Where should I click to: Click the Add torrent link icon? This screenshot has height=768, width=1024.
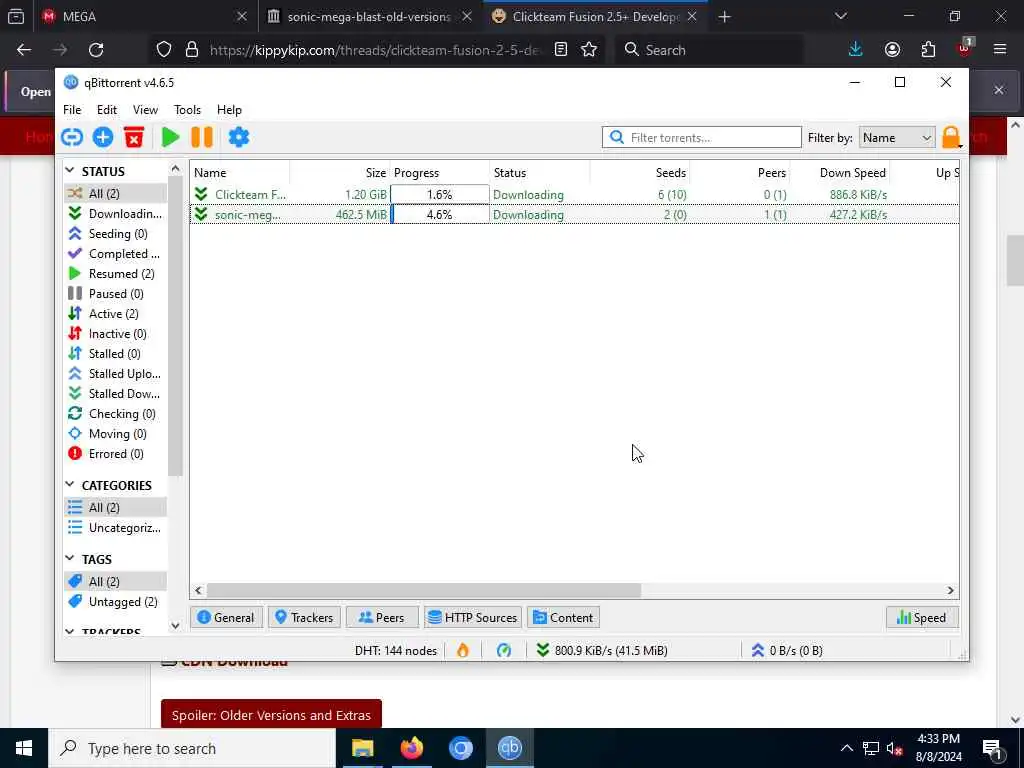[x=72, y=137]
